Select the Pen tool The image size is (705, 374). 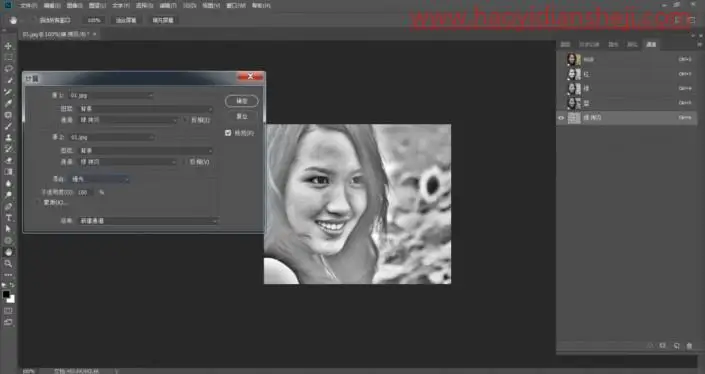[x=8, y=206]
